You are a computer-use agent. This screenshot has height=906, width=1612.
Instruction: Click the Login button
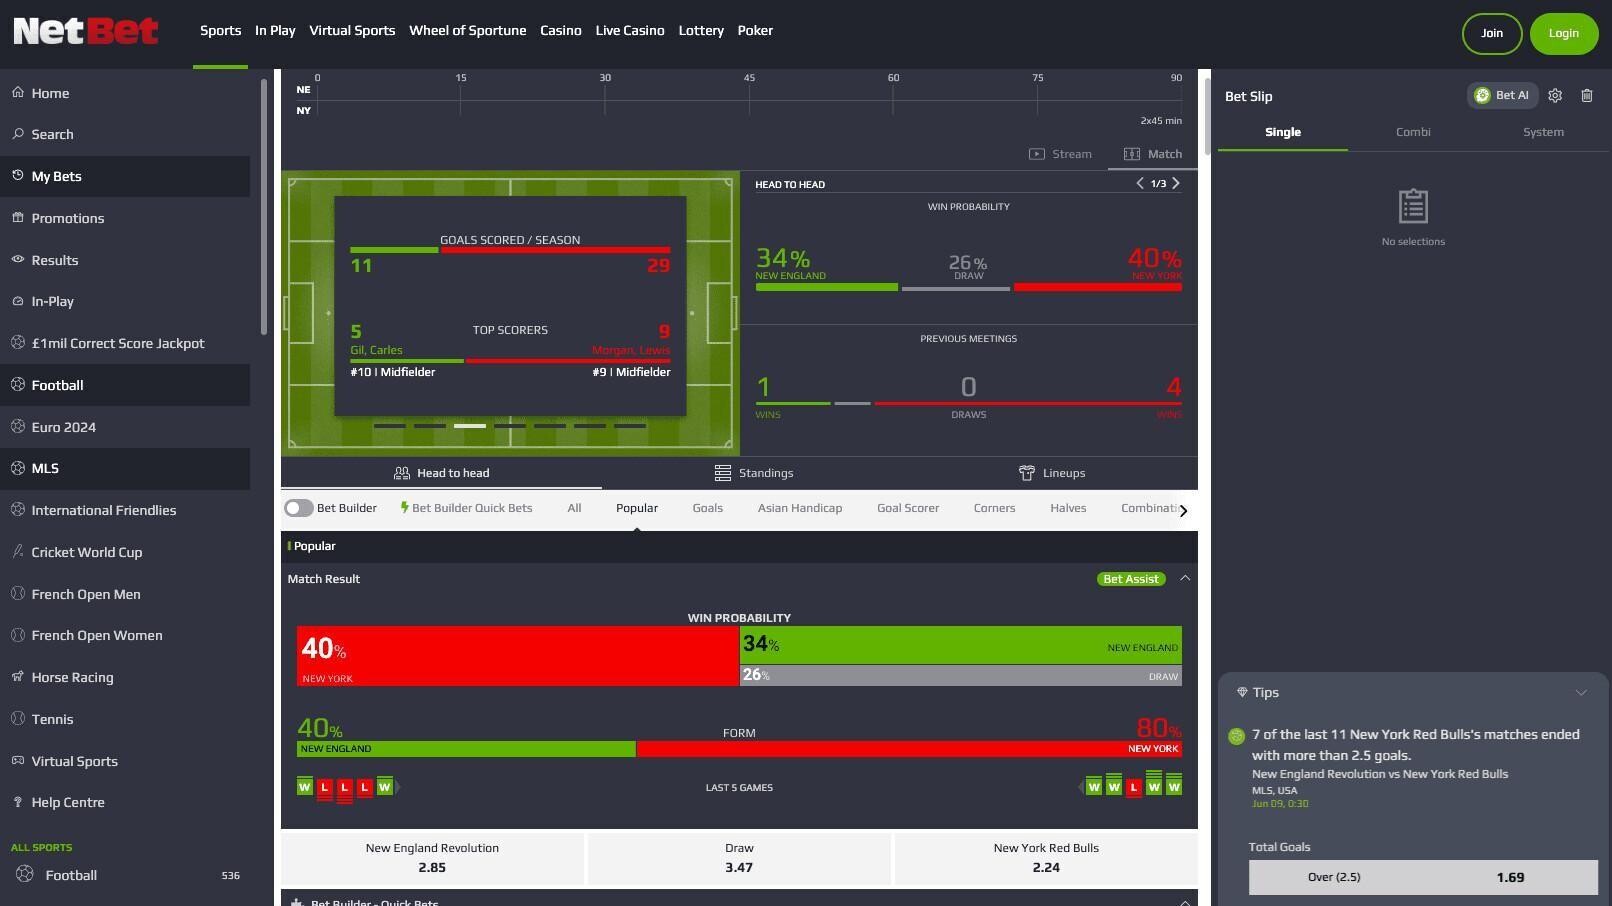pyautogui.click(x=1564, y=33)
